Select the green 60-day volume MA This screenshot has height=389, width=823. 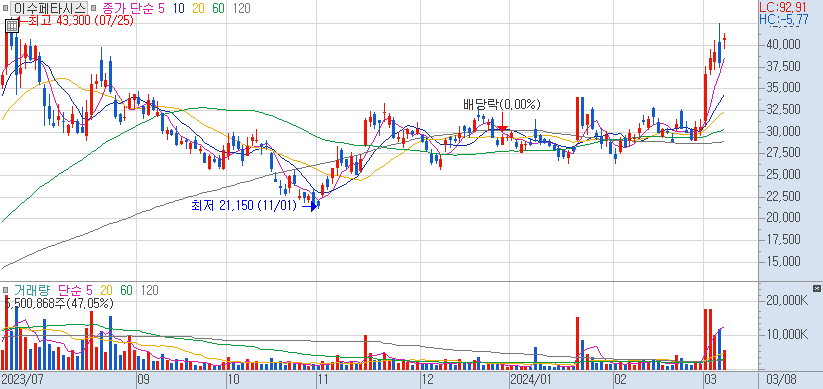127,290
